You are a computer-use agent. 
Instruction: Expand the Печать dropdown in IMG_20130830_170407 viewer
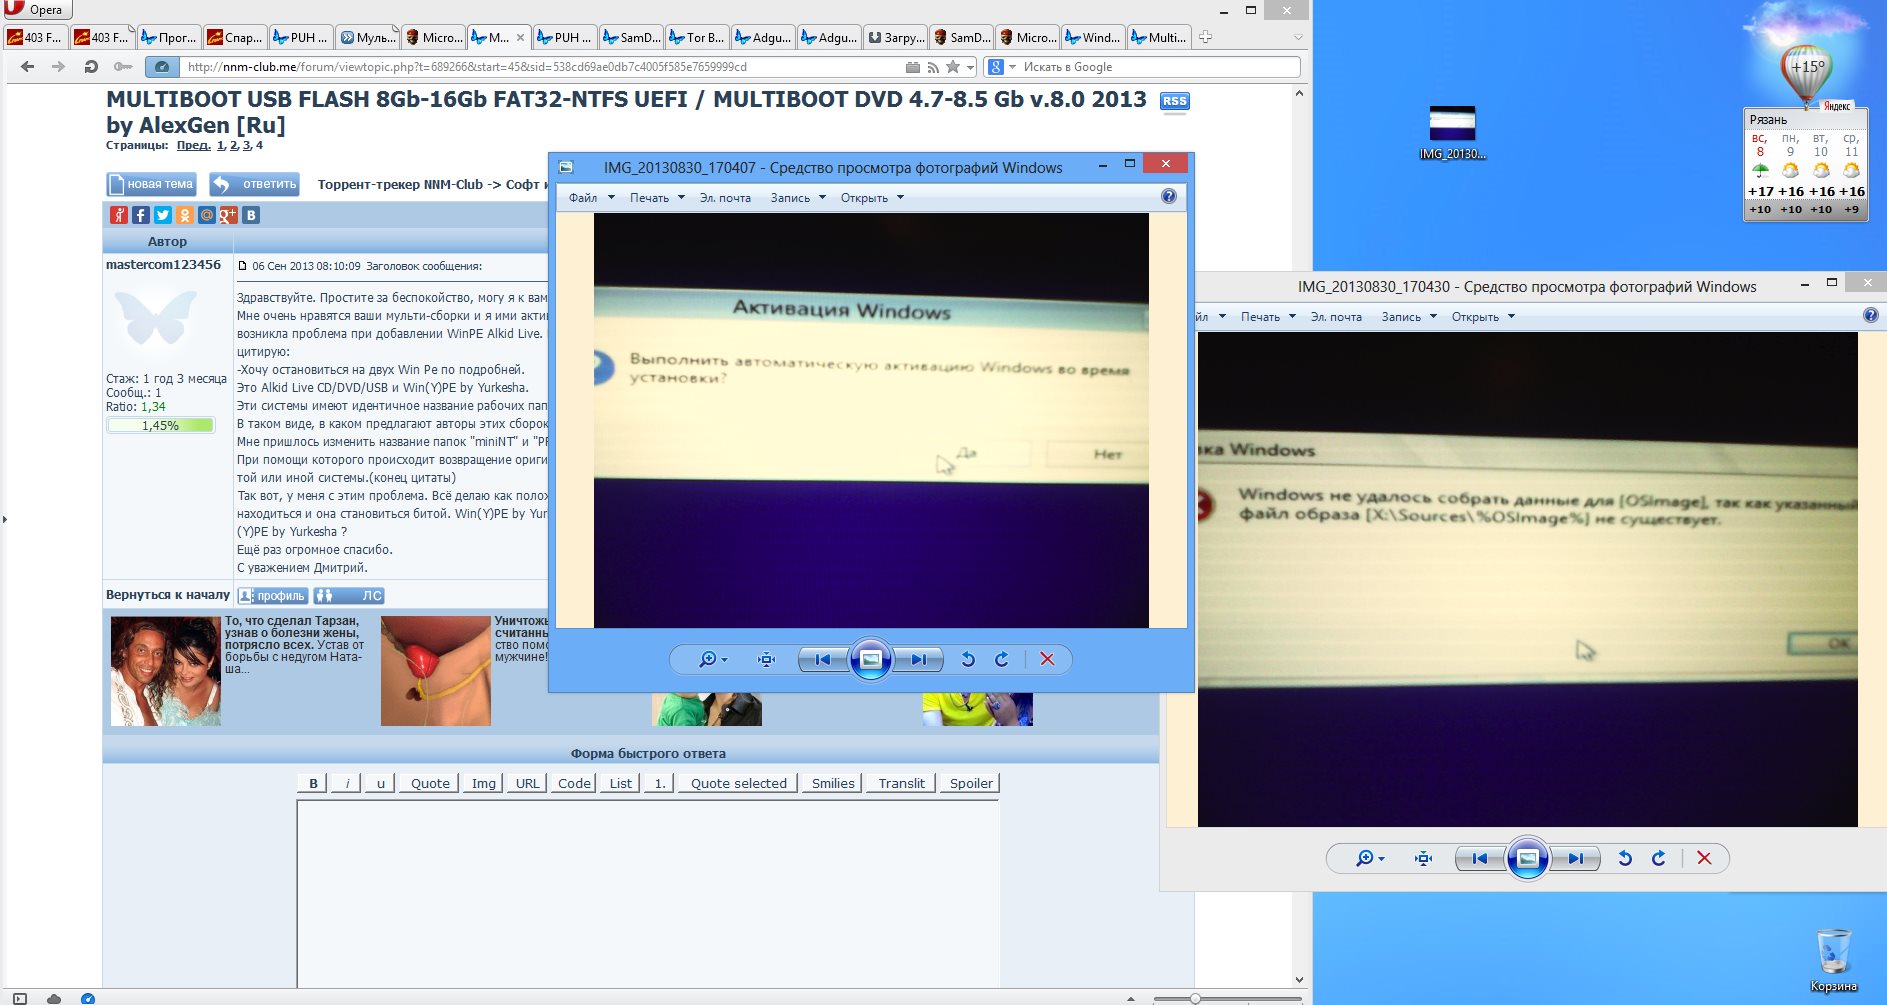point(657,198)
